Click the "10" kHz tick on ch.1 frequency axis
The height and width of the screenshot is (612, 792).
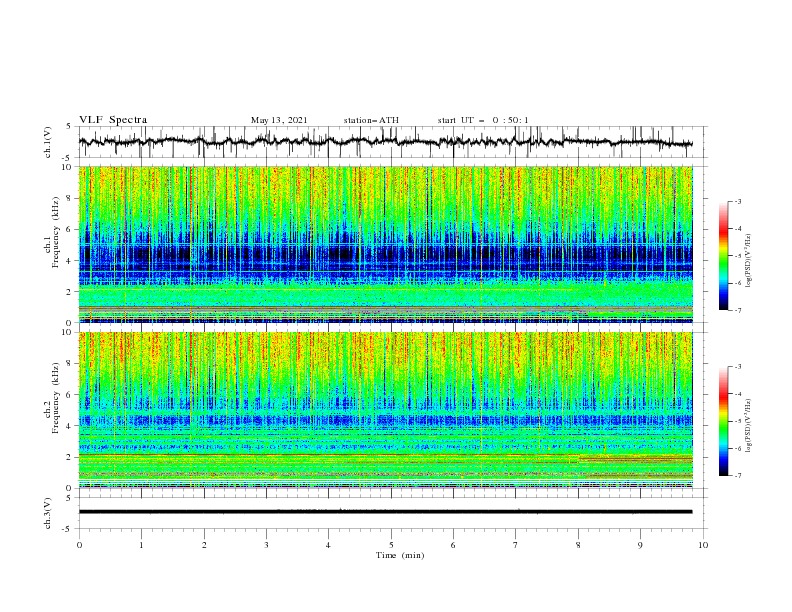[x=68, y=167]
